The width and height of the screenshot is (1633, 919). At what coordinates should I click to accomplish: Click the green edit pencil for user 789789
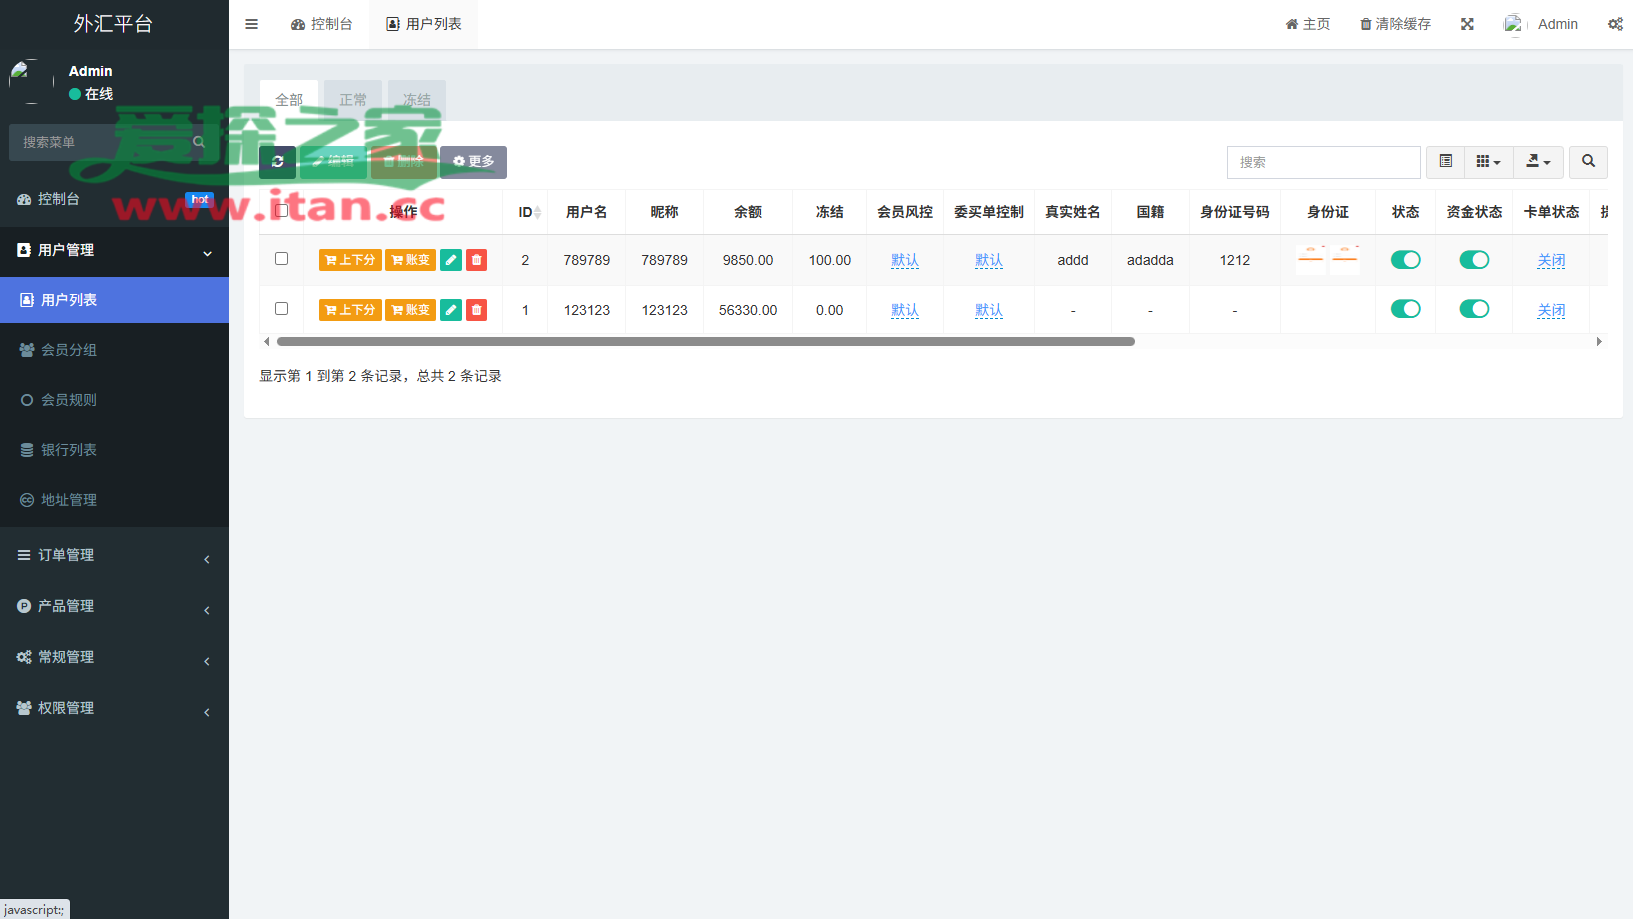(x=451, y=260)
